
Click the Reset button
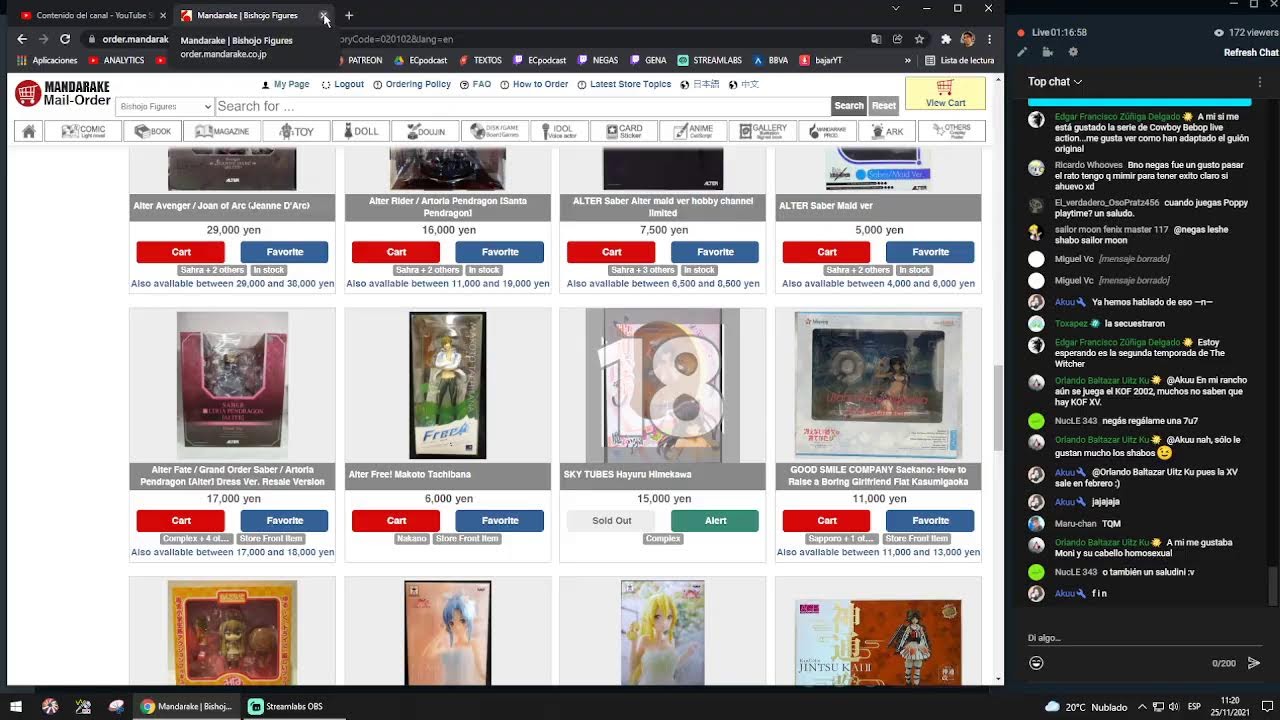(884, 105)
